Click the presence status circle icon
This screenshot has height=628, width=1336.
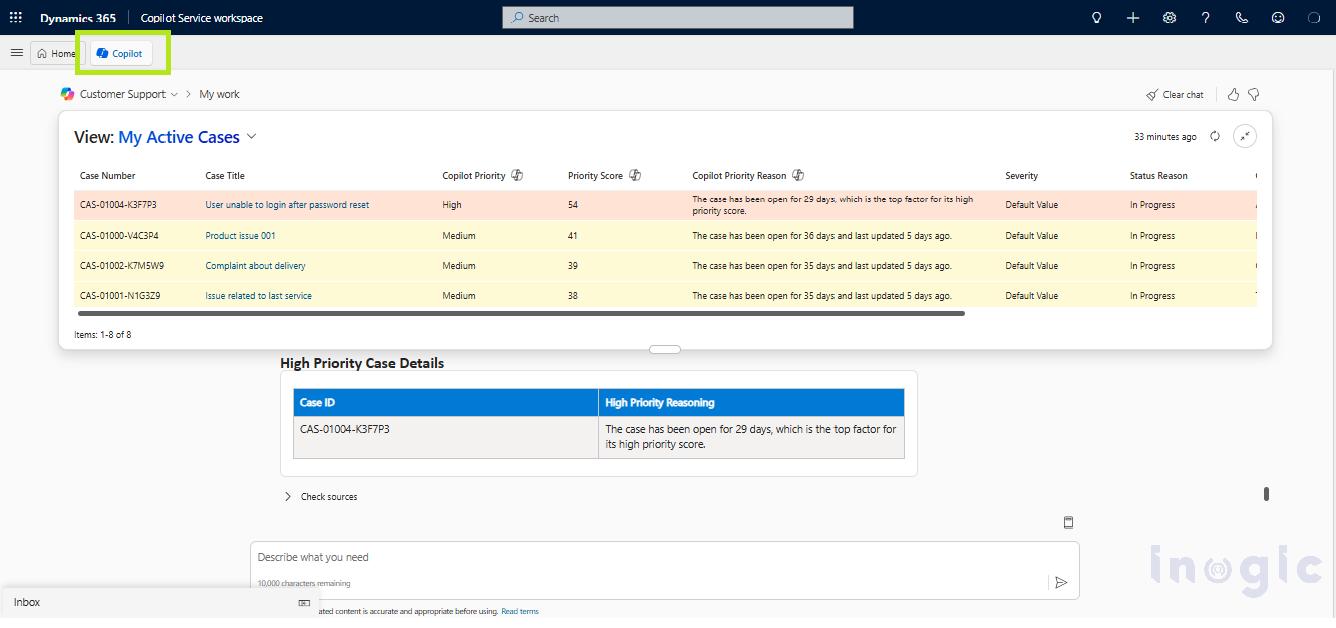1314,17
